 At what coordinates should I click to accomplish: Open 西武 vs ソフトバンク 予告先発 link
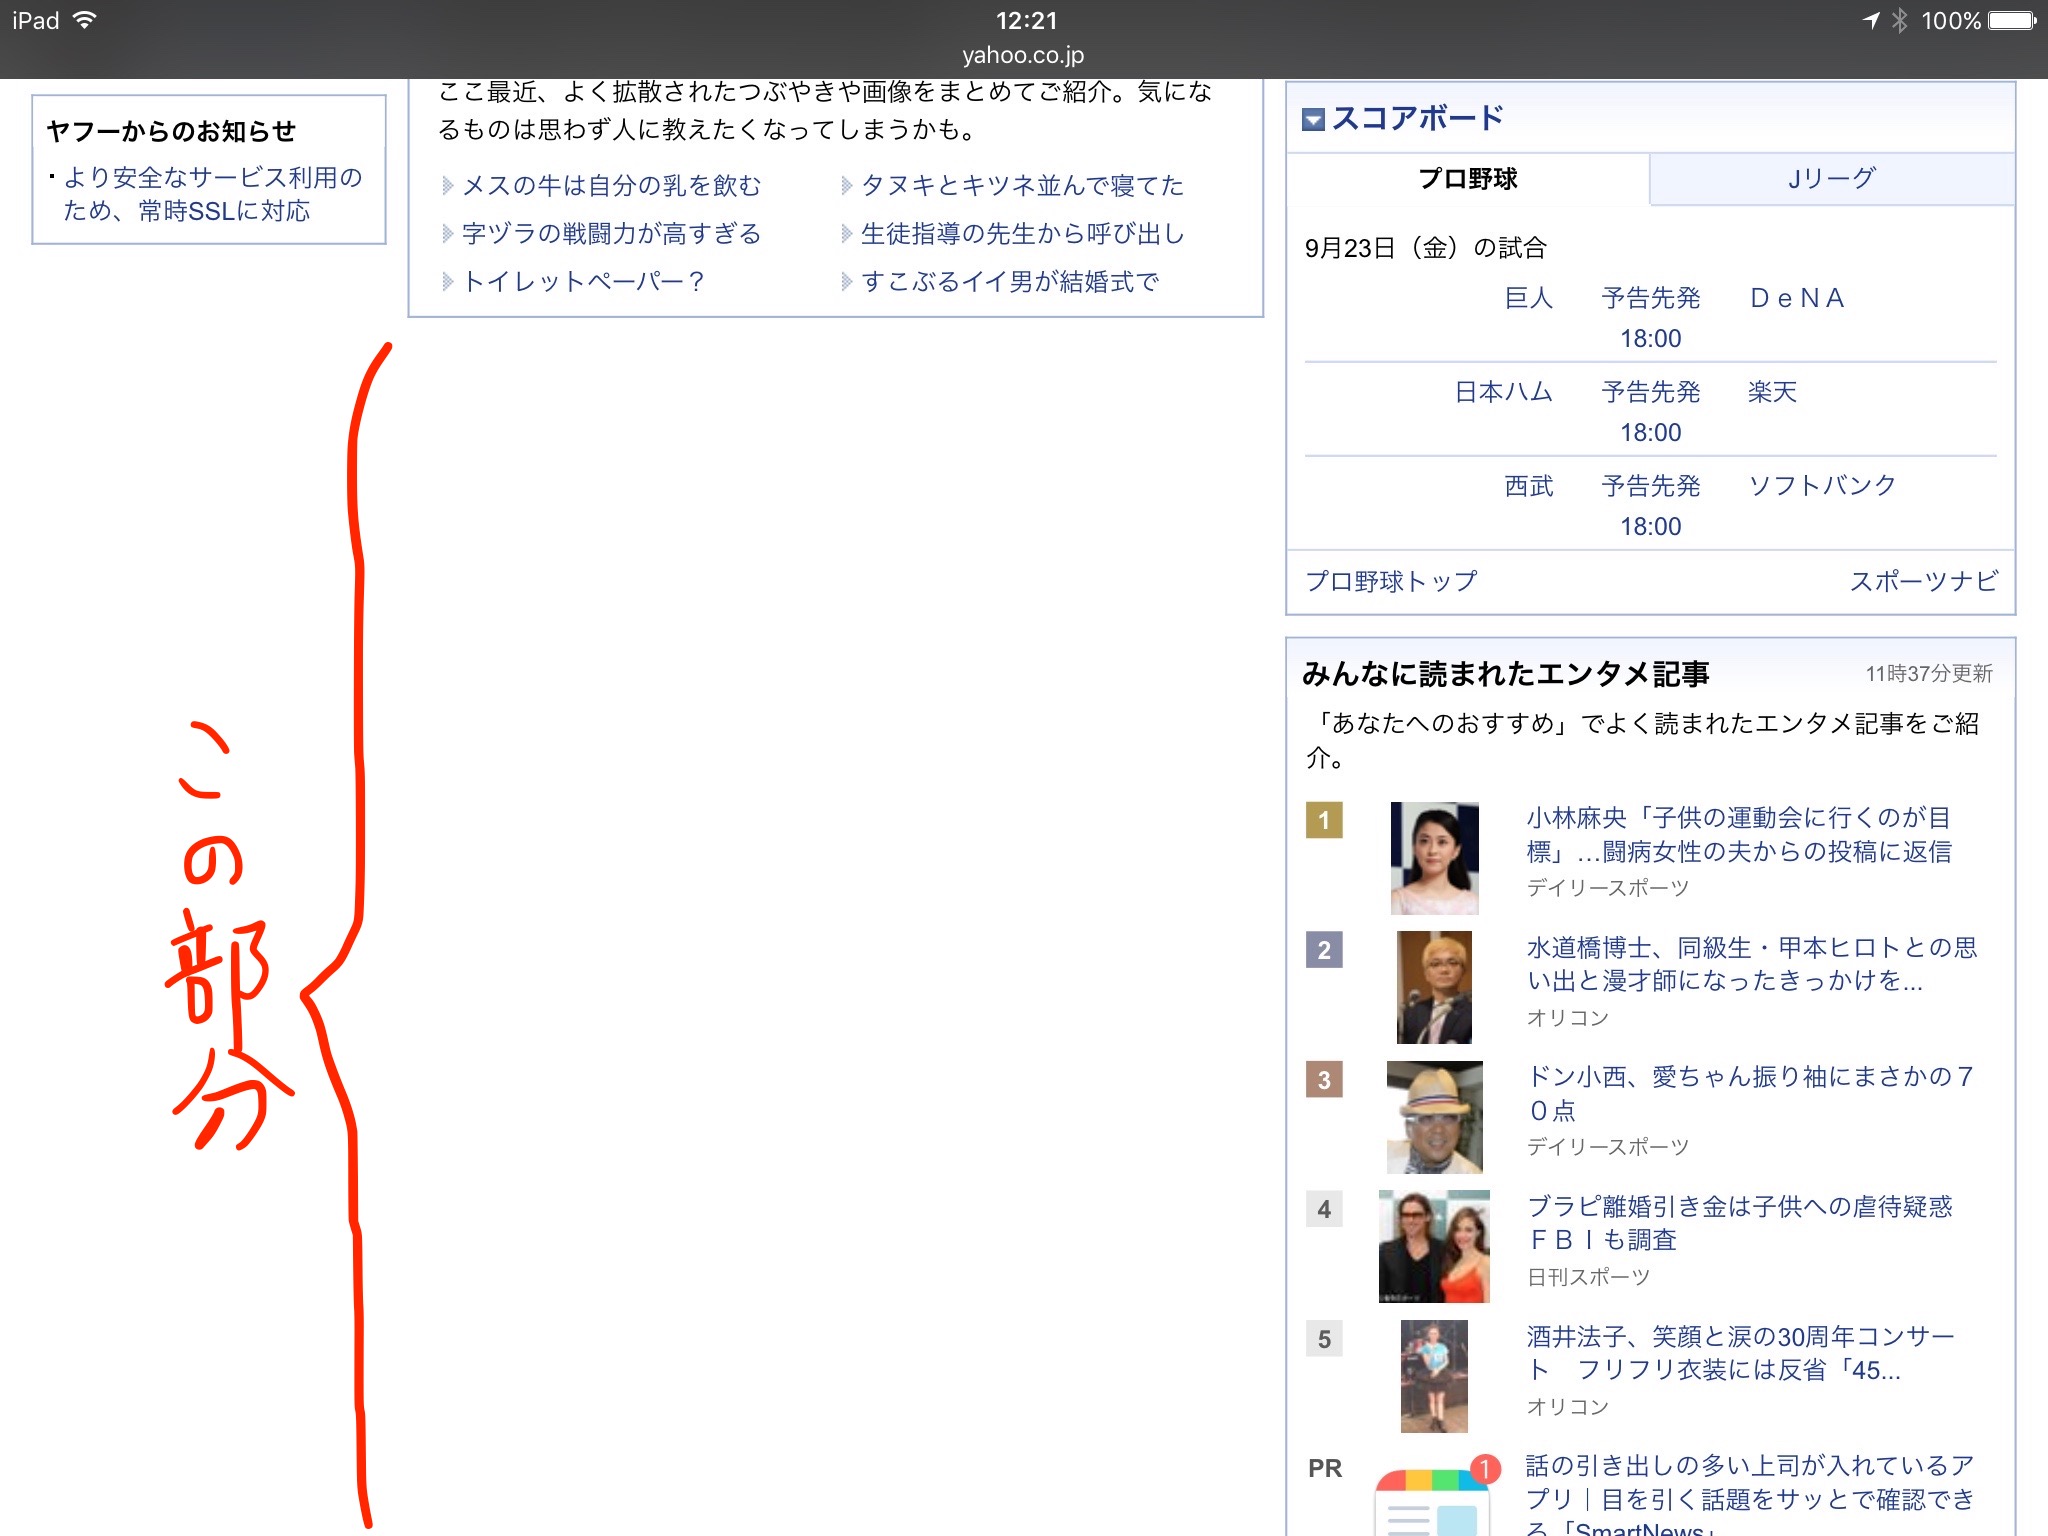coord(1650,486)
